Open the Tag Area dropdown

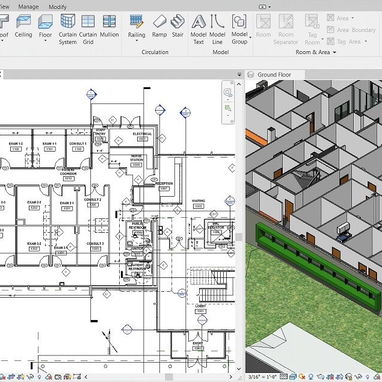366,42
